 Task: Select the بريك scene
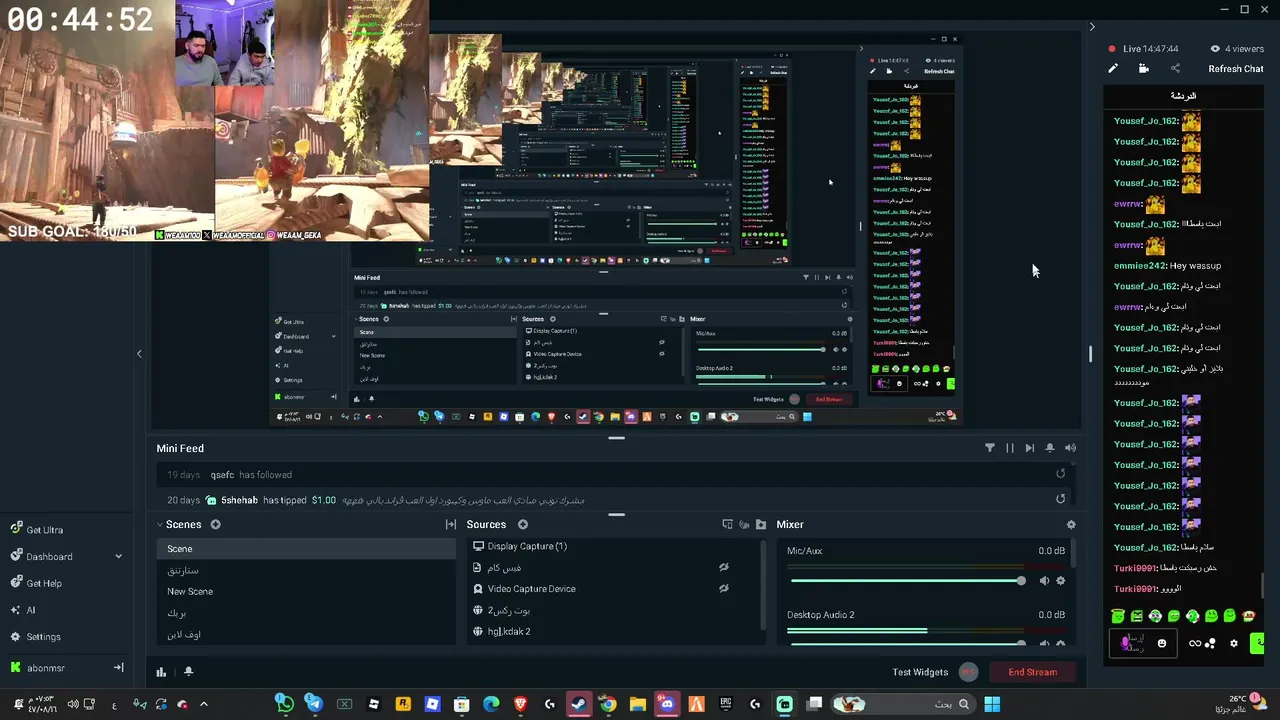[x=306, y=613]
